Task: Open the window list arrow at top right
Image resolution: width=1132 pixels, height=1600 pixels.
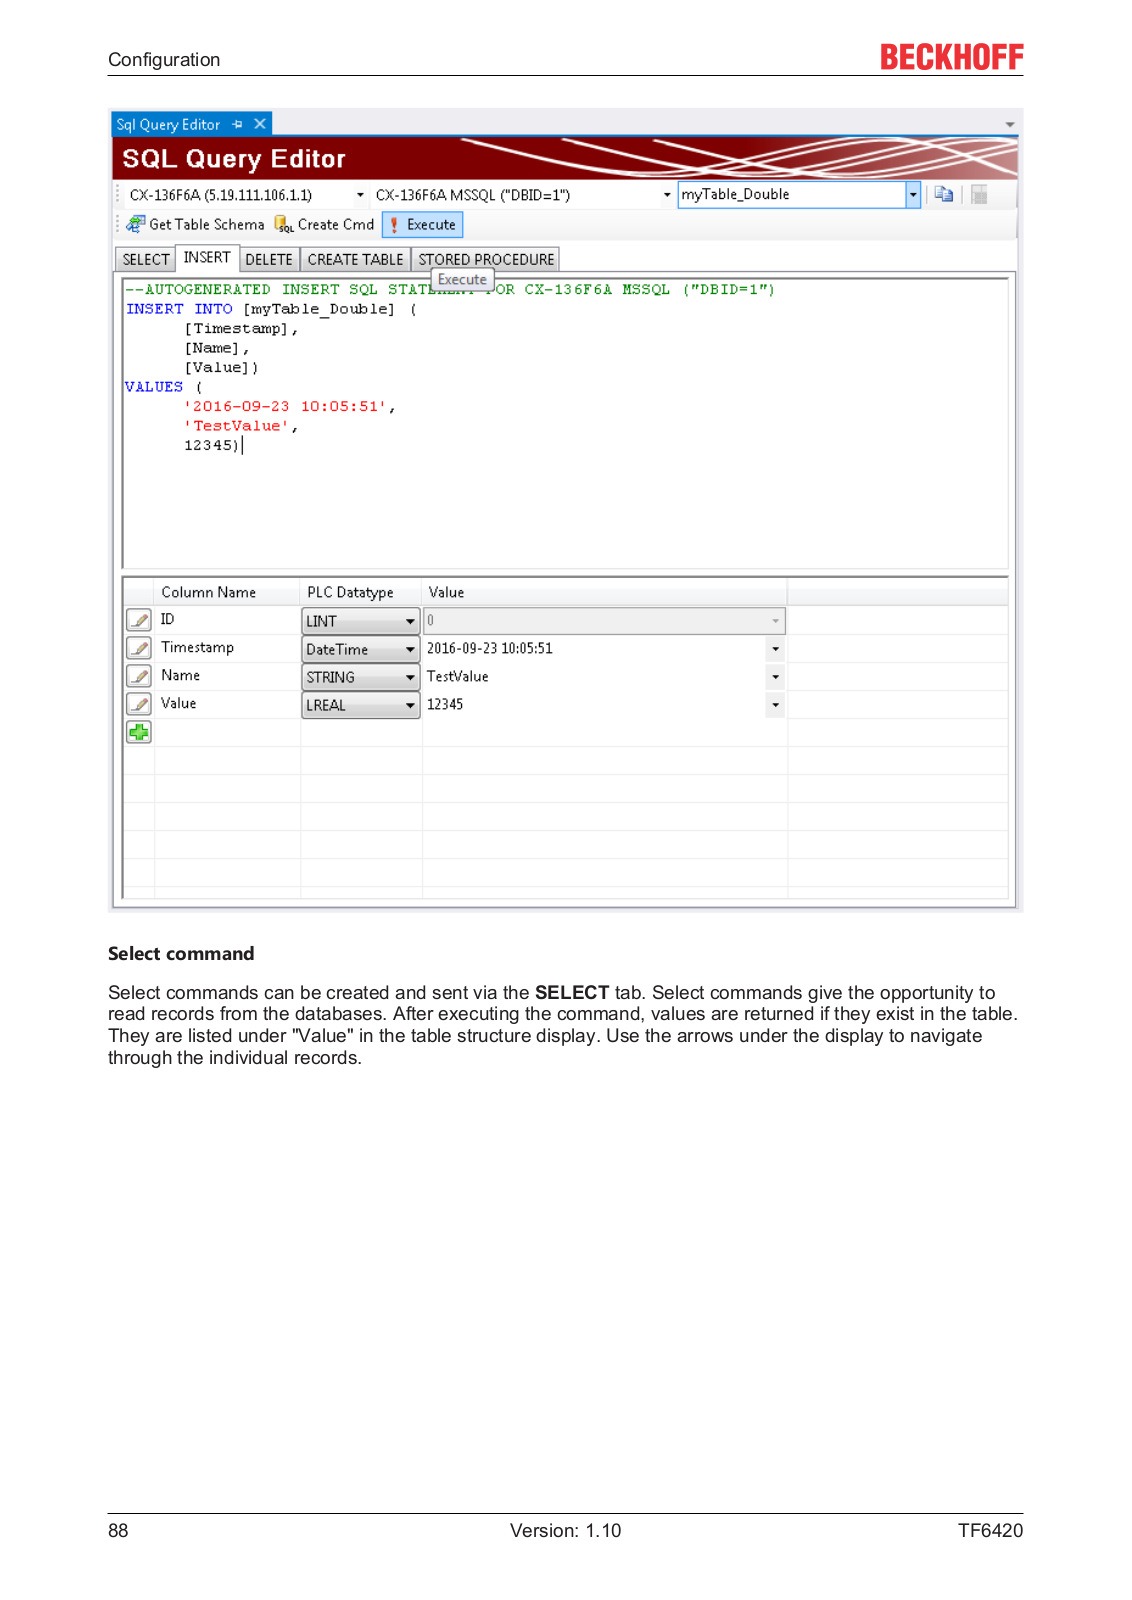Action: click(1010, 125)
